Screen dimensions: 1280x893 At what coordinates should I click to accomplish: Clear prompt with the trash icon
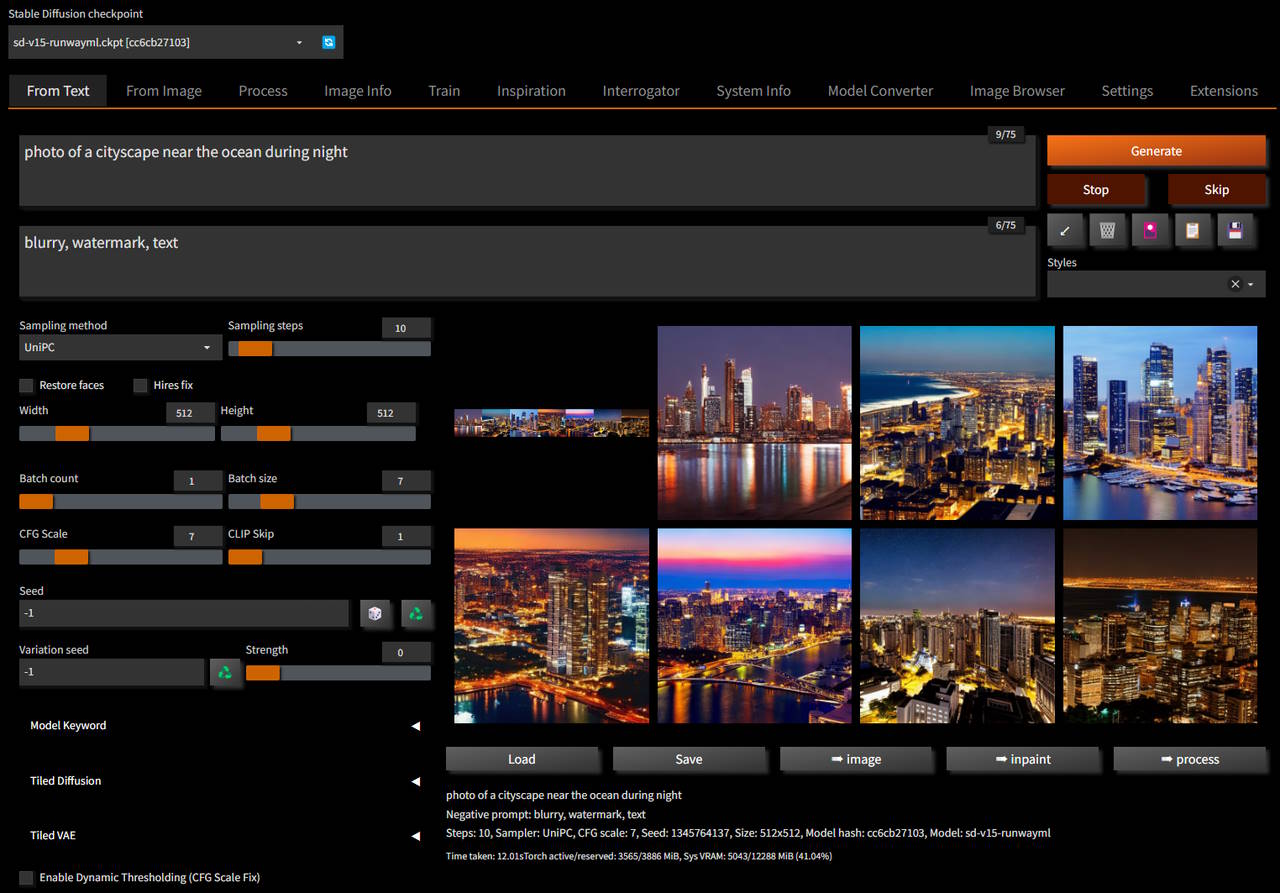[x=1107, y=231]
